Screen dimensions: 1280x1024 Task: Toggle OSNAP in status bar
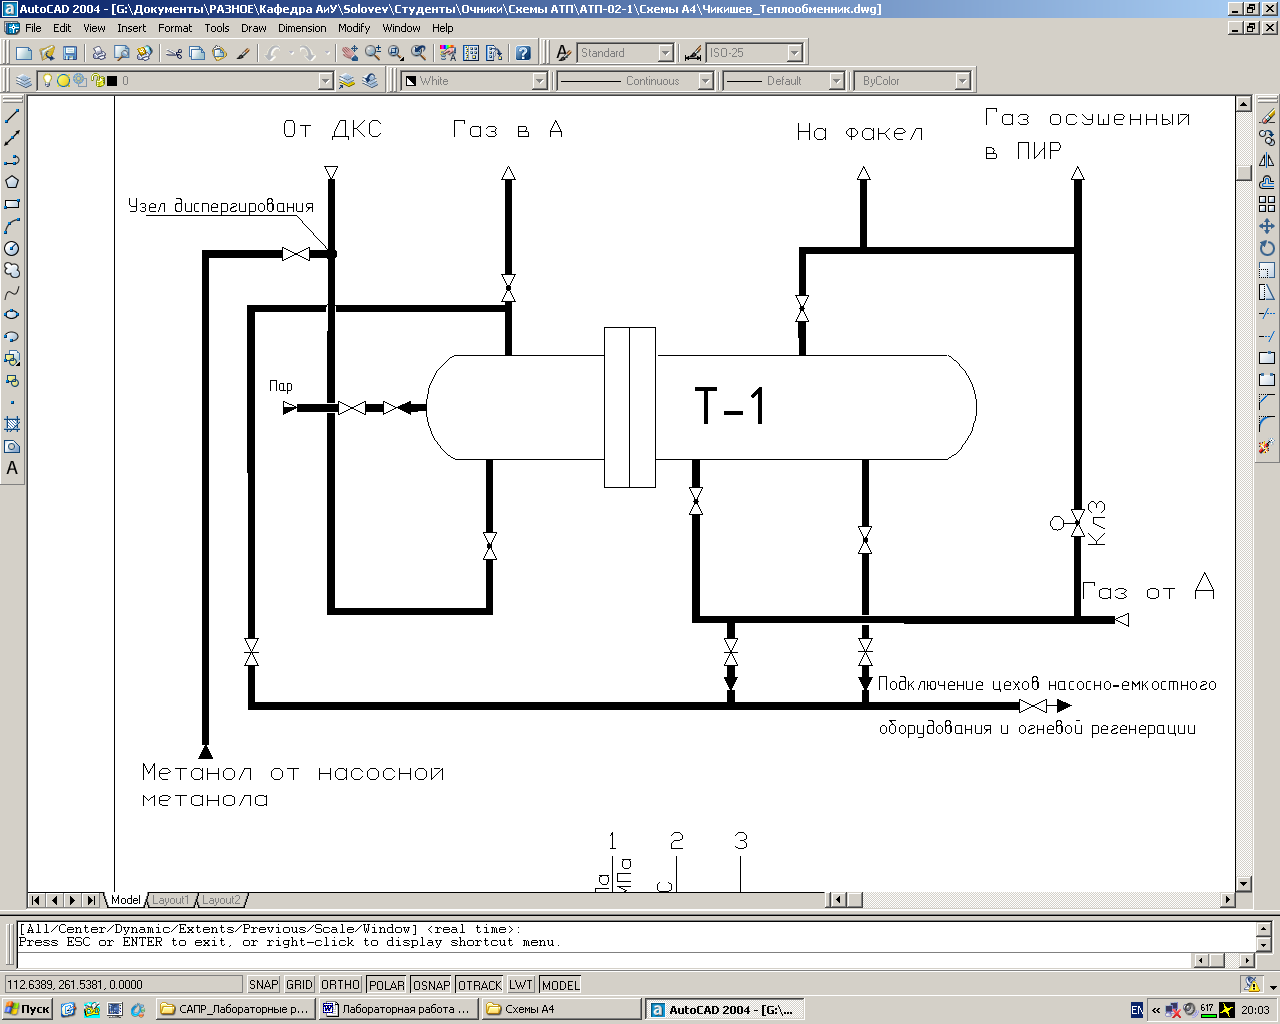coord(432,985)
